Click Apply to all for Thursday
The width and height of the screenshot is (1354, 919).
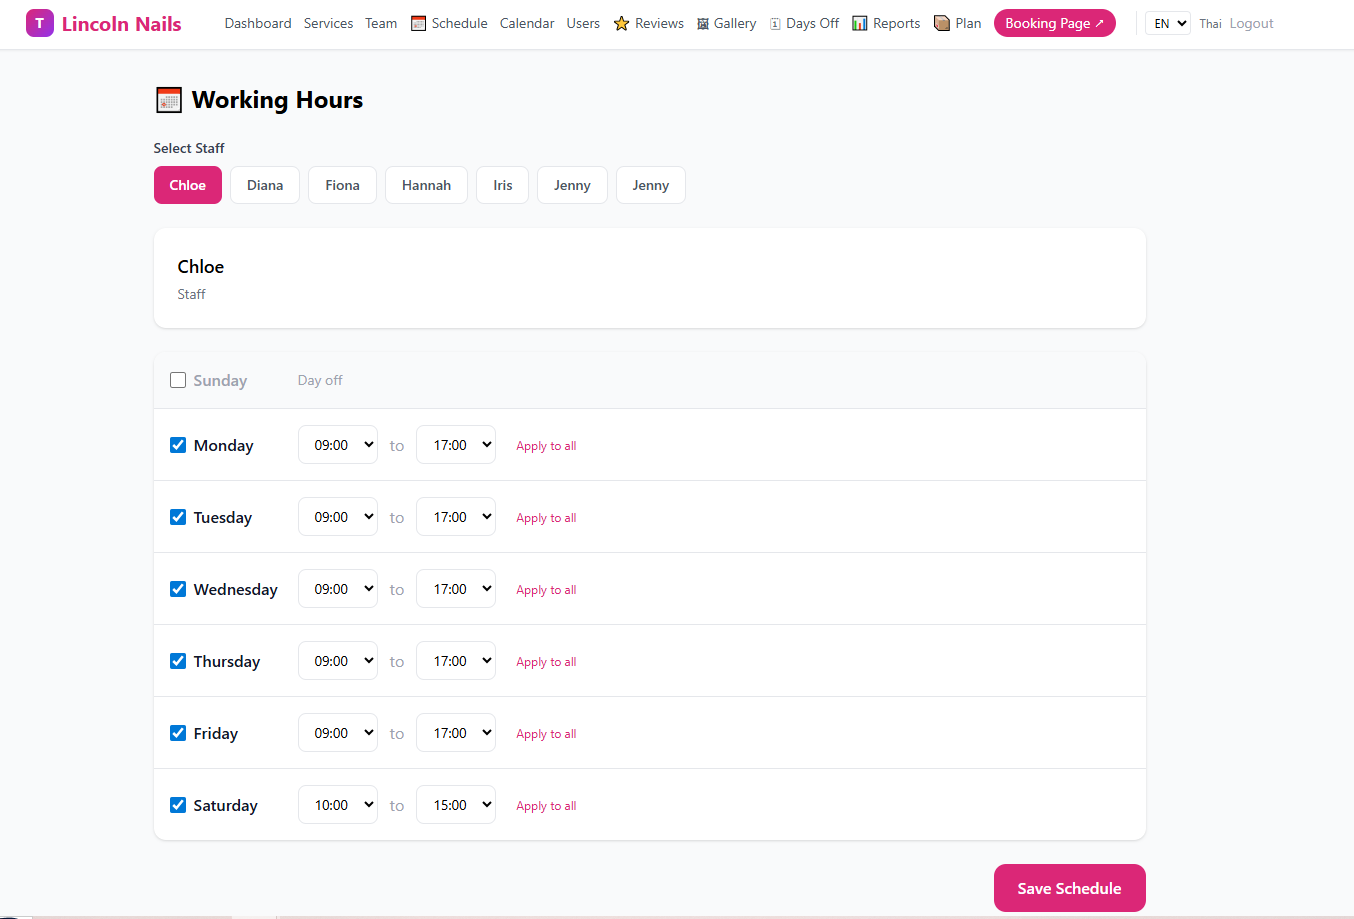[546, 662]
